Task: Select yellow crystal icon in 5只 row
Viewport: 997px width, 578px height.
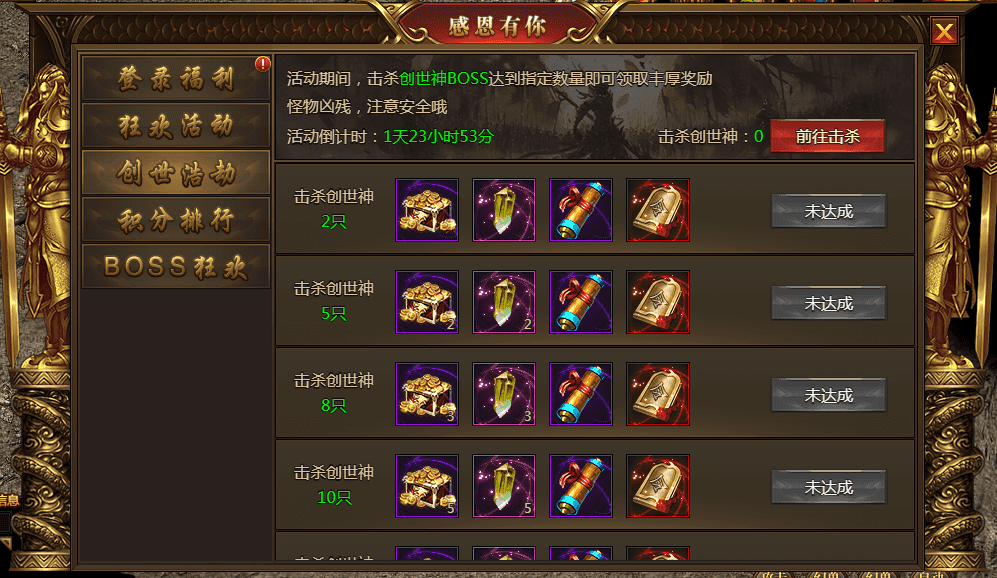Action: pos(504,302)
